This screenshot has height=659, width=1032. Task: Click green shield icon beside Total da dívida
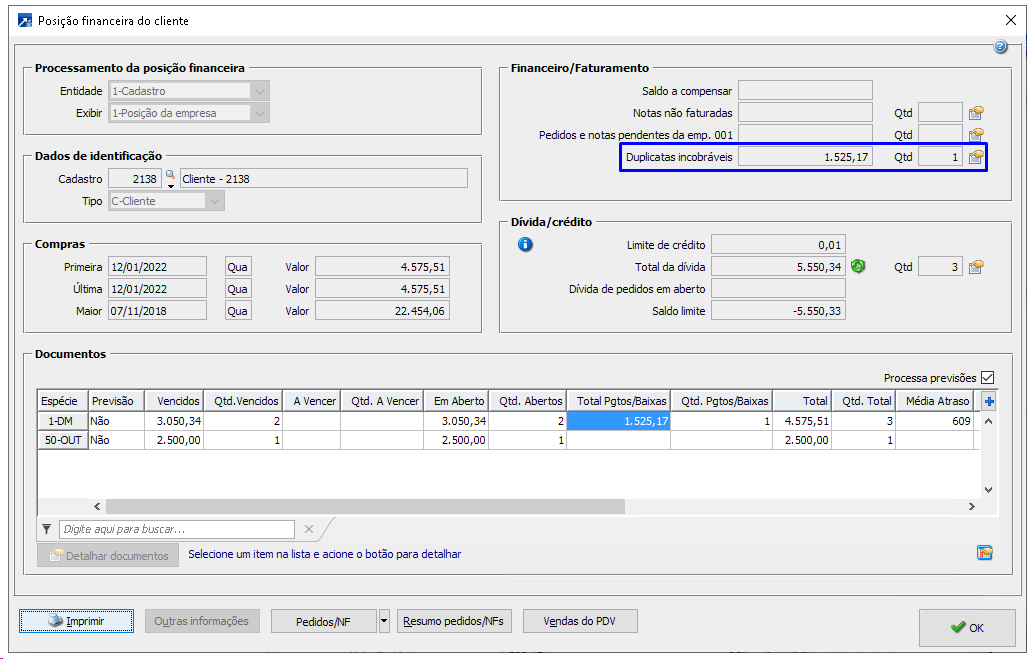858,267
